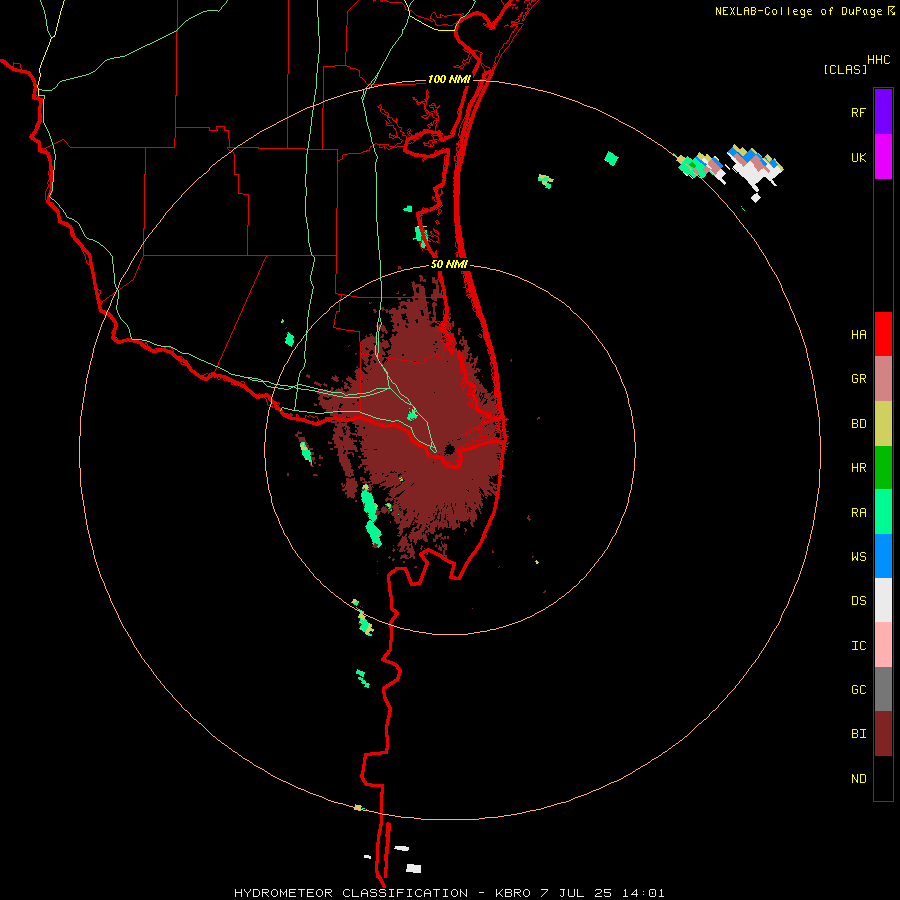Click the "UK" legend label
Image resolution: width=900 pixels, height=900 pixels.
(x=858, y=158)
